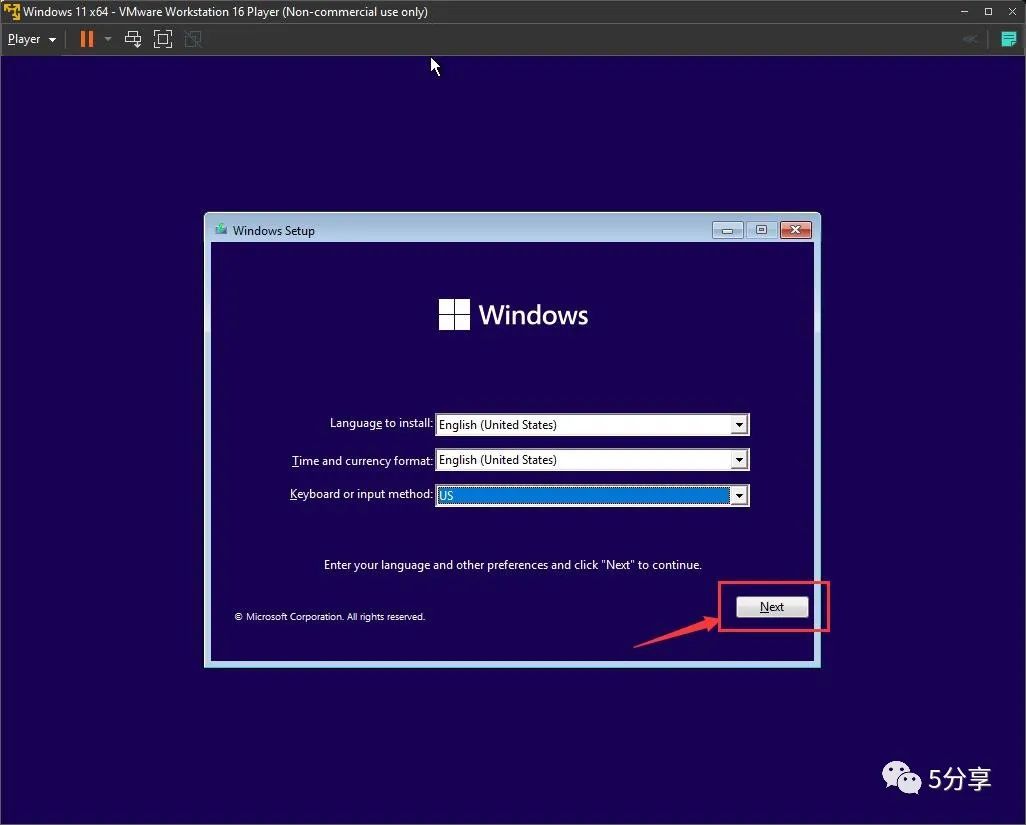Open the Language to install dropdown
The image size is (1026, 825).
pyautogui.click(x=739, y=425)
